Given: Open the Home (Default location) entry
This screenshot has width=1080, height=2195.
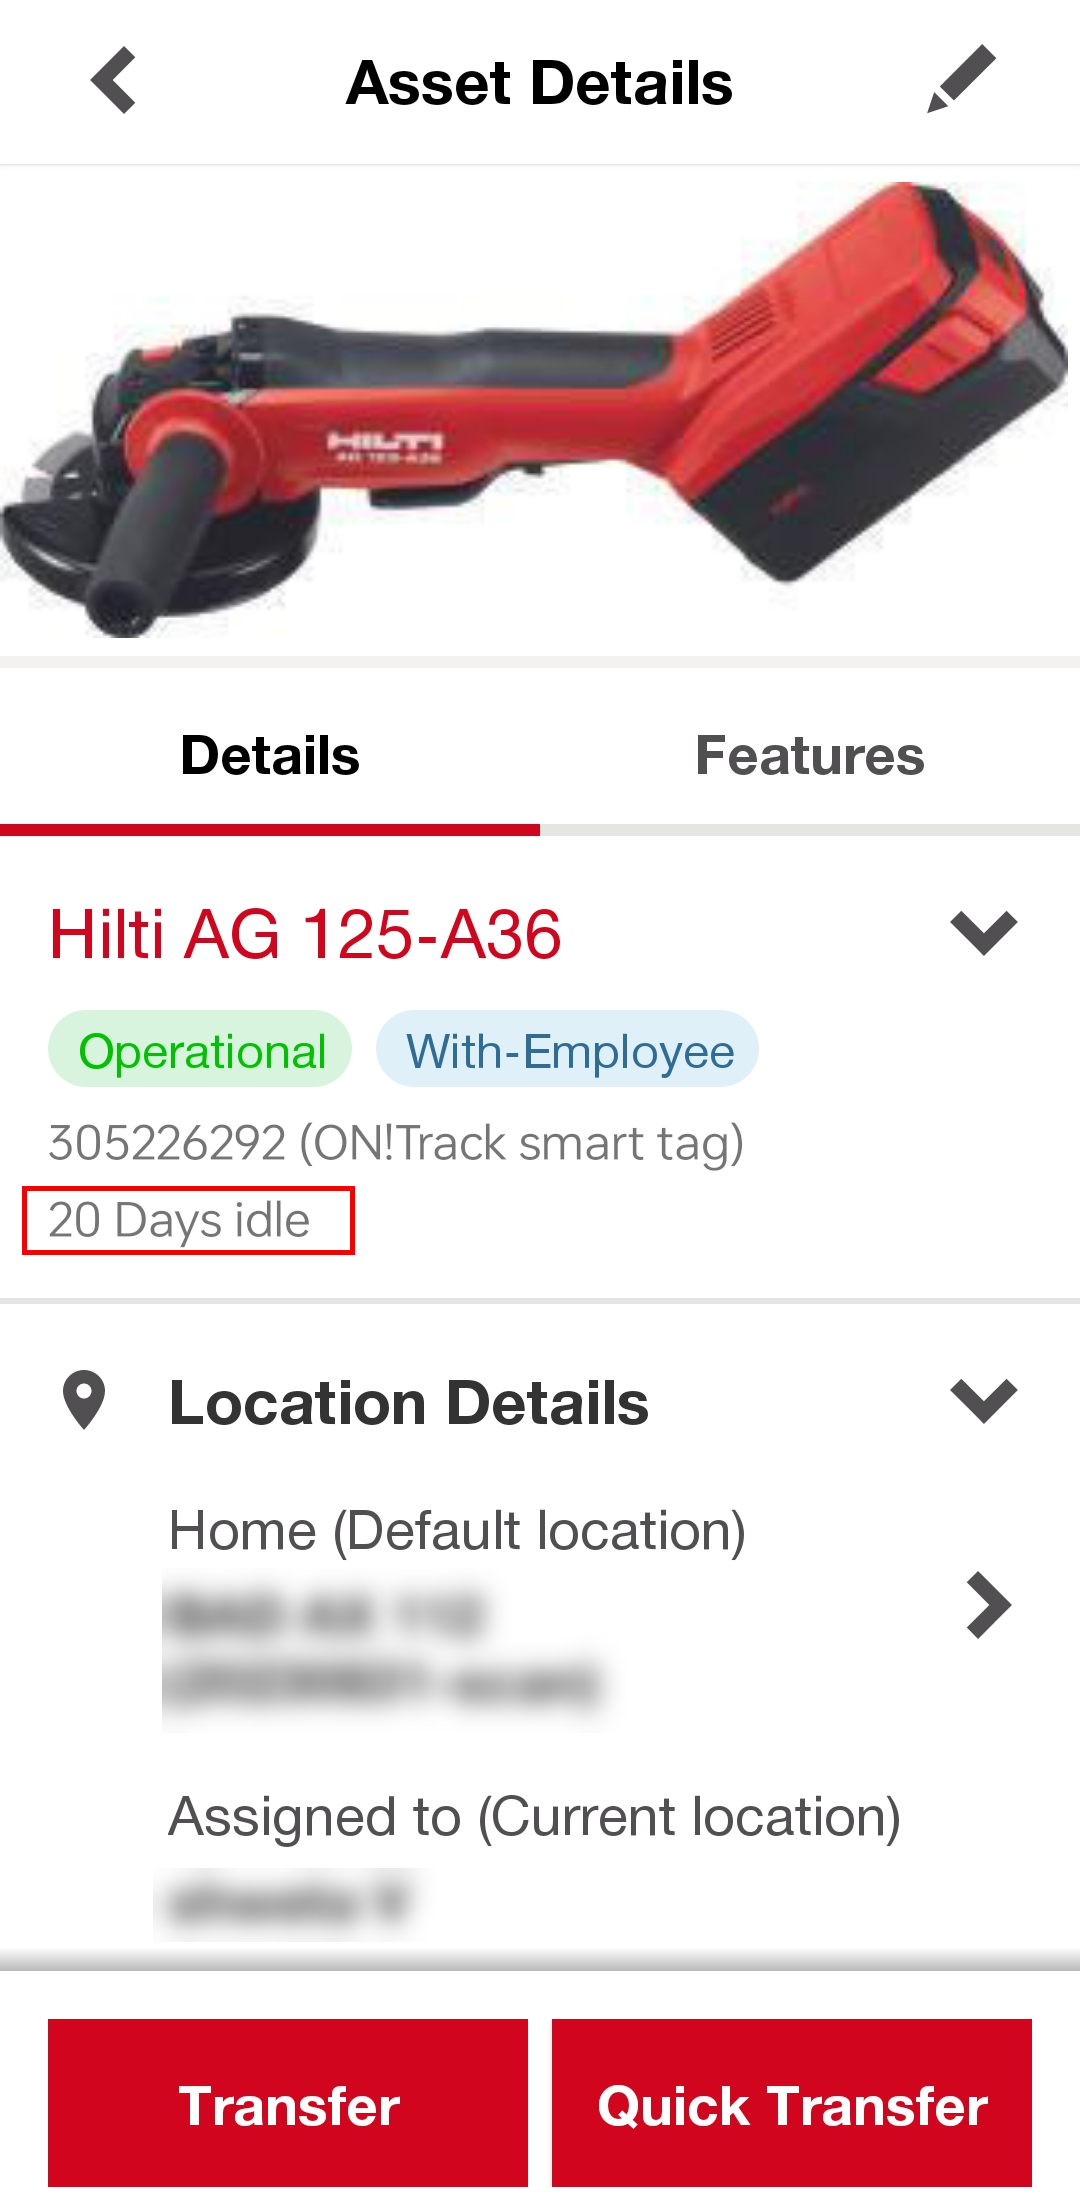Looking at the screenshot, I should pos(457,1530).
